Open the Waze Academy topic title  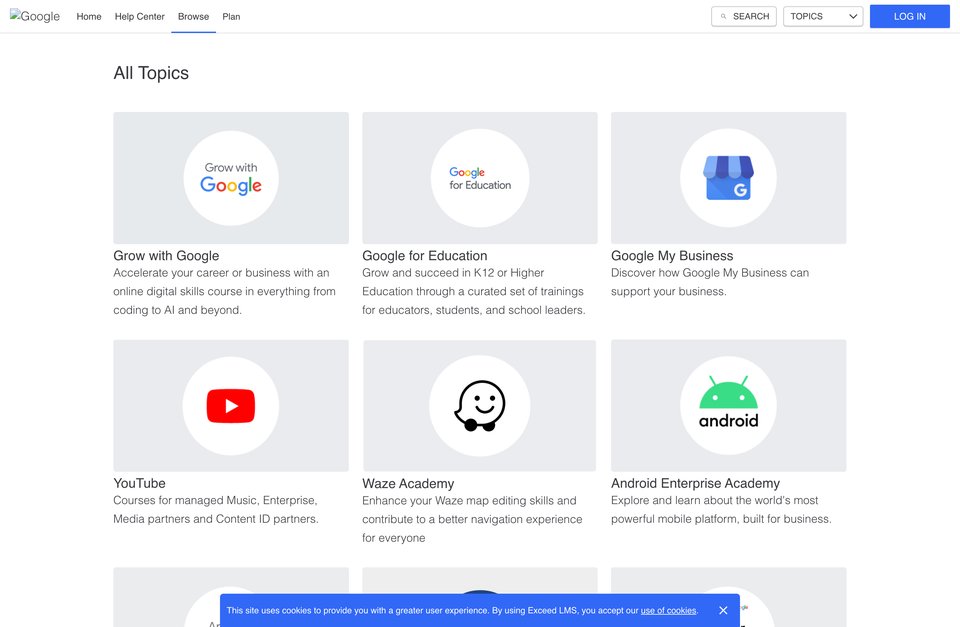click(408, 484)
